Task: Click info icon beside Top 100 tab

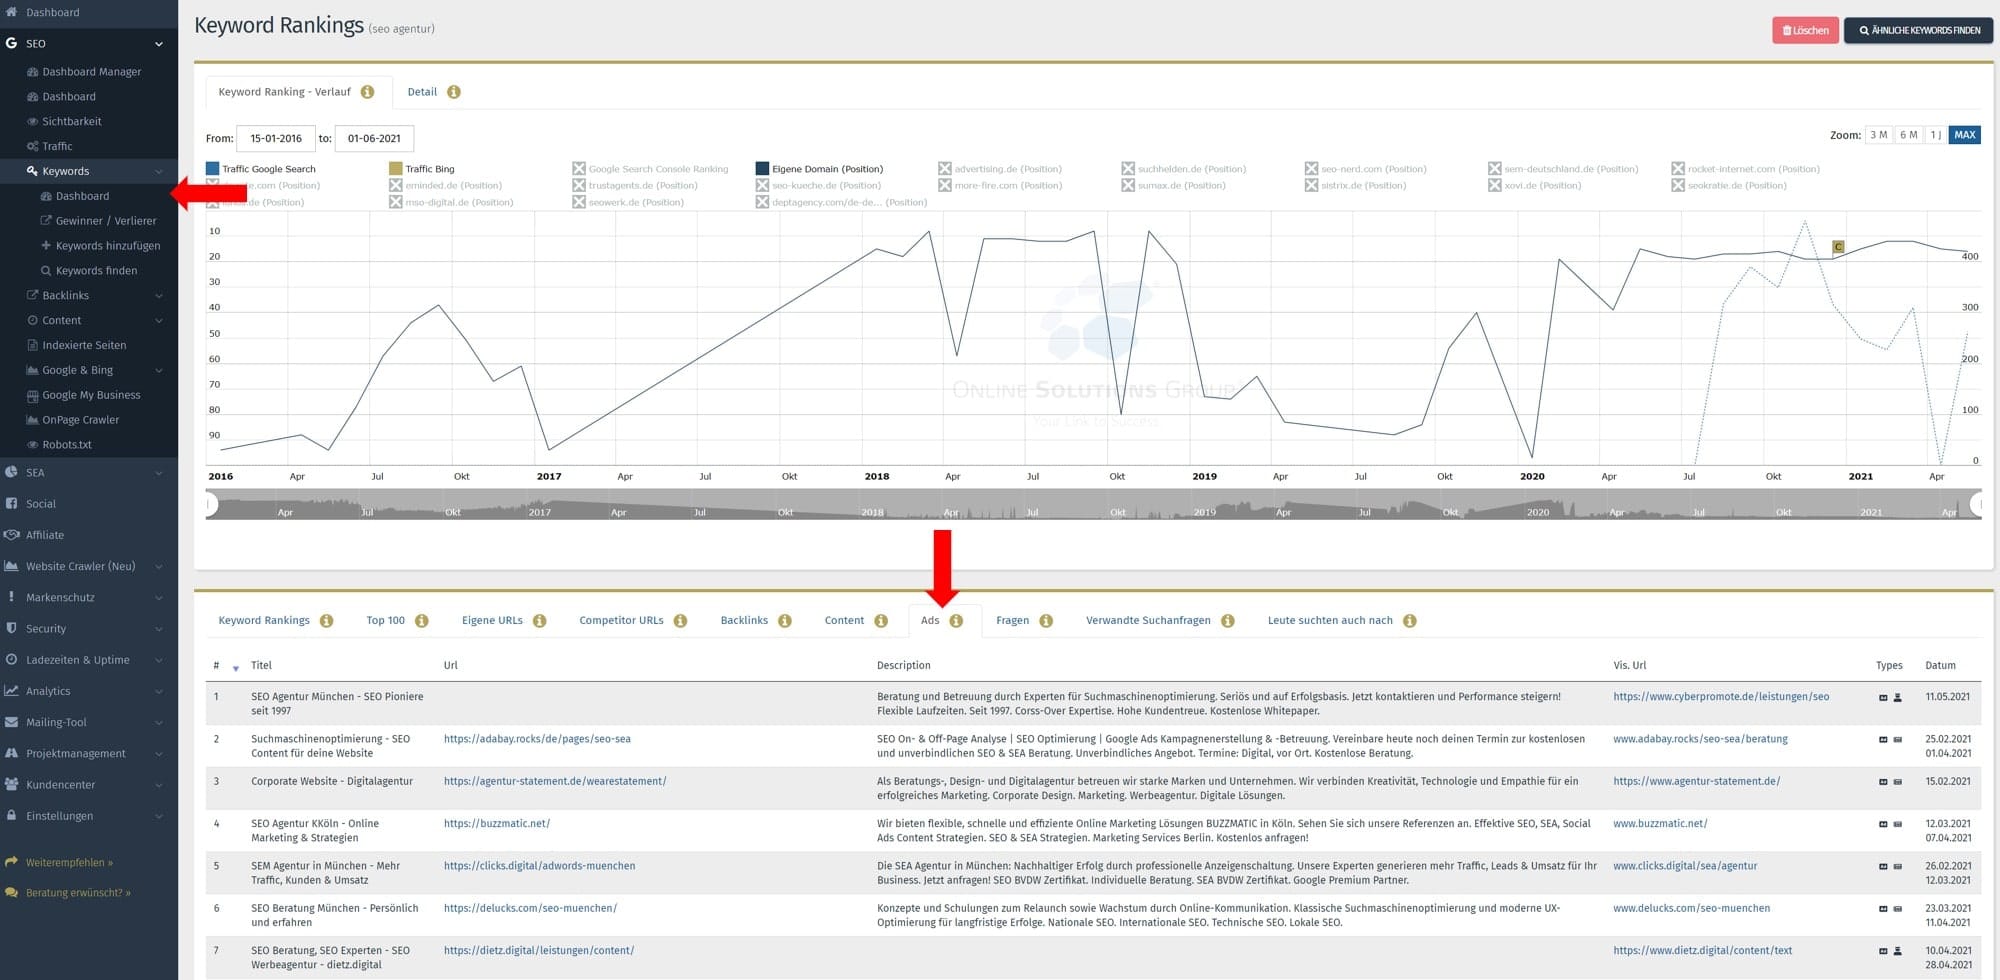Action: click(422, 621)
